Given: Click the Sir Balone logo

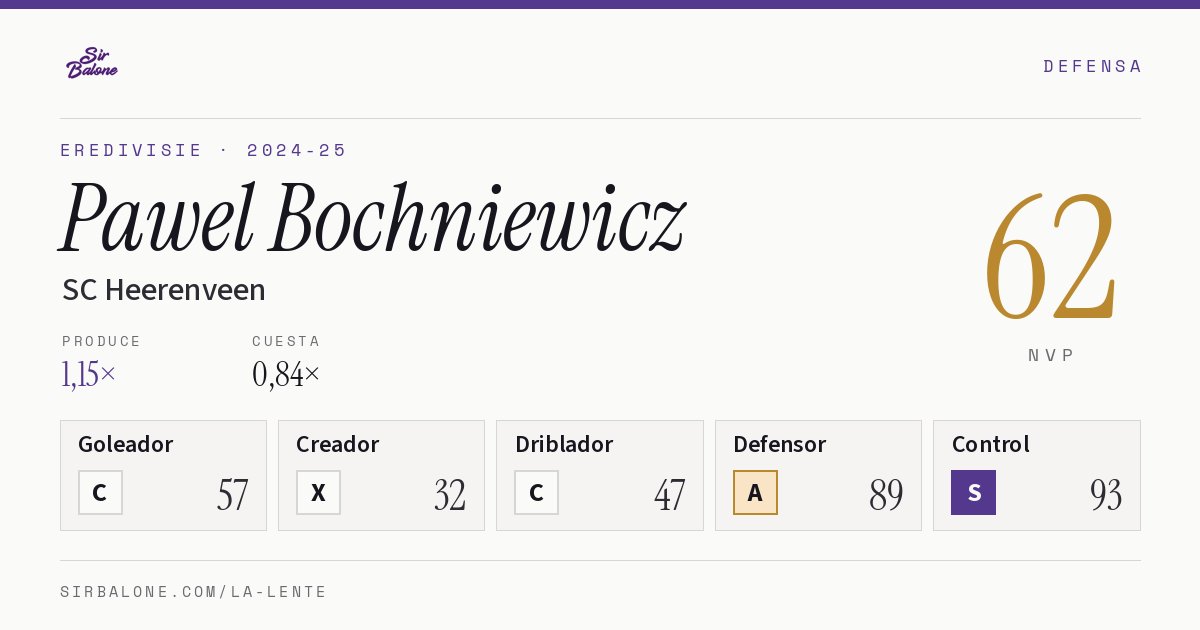Looking at the screenshot, I should pos(92,63).
